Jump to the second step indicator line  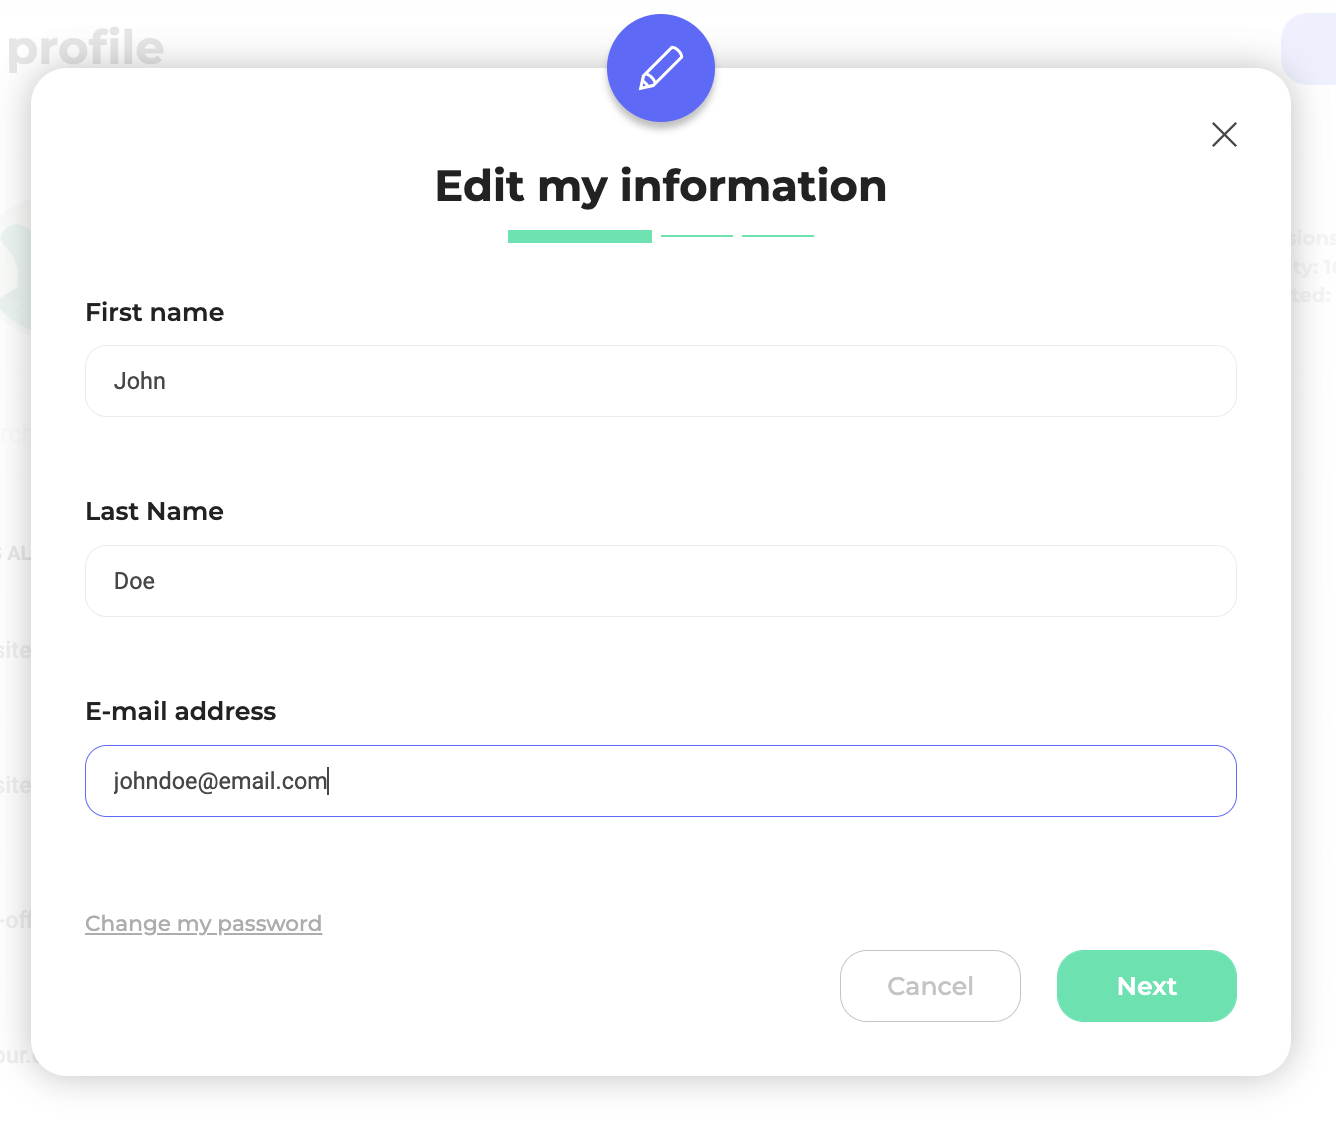coord(697,236)
